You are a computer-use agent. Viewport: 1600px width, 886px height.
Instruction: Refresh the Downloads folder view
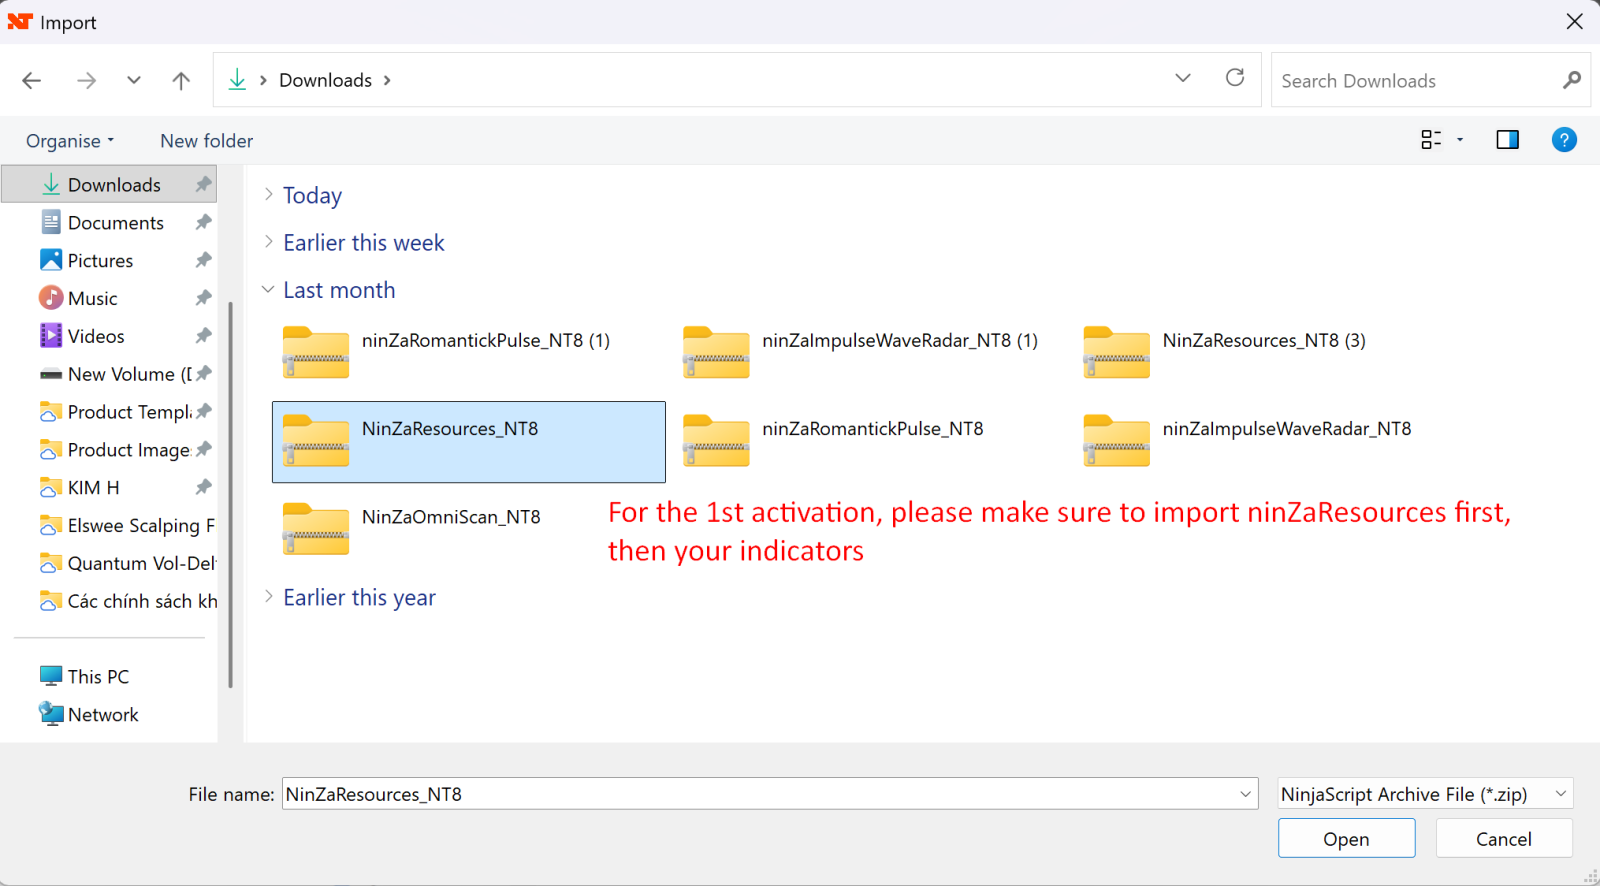pyautogui.click(x=1235, y=78)
